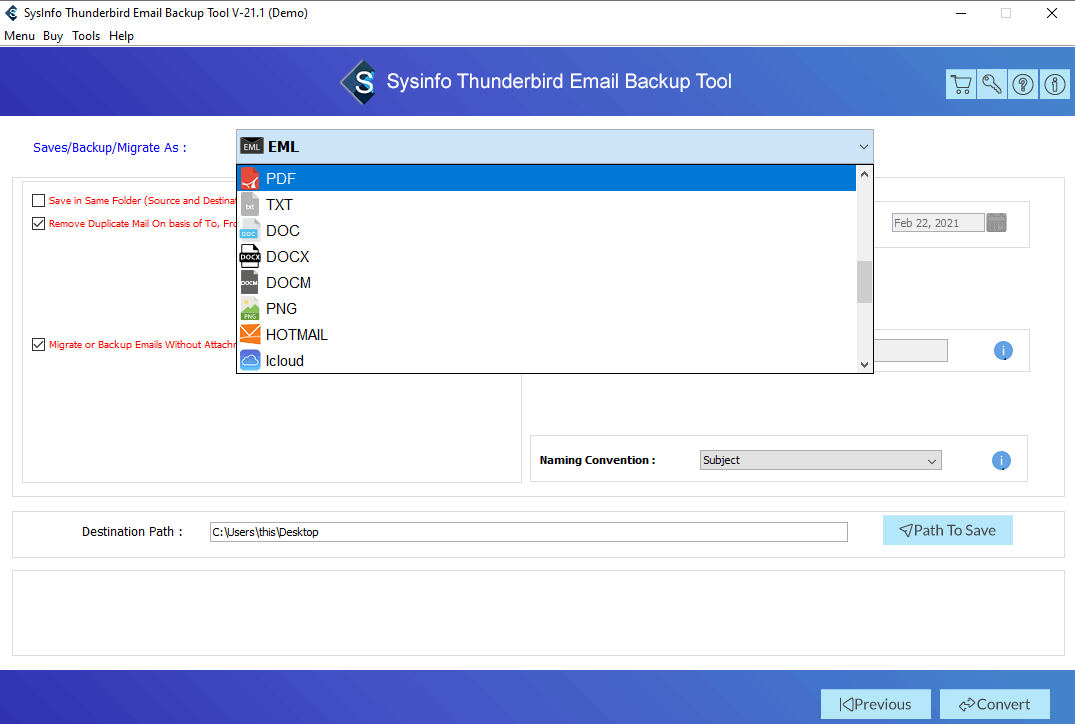Choose Icloud option in format list
Screen dimensions: 1075x724
pos(546,361)
